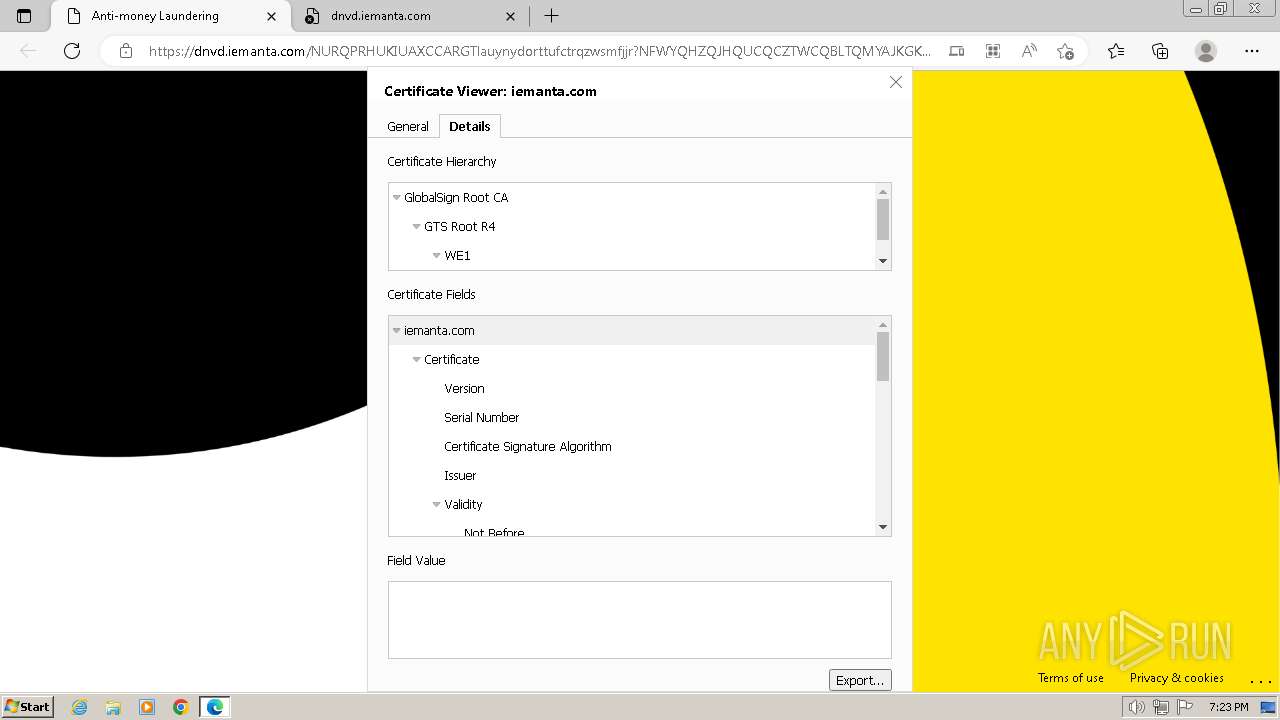This screenshot has width=1280, height=720.
Task: Open the app available icon in address bar
Action: pyautogui.click(x=957, y=51)
